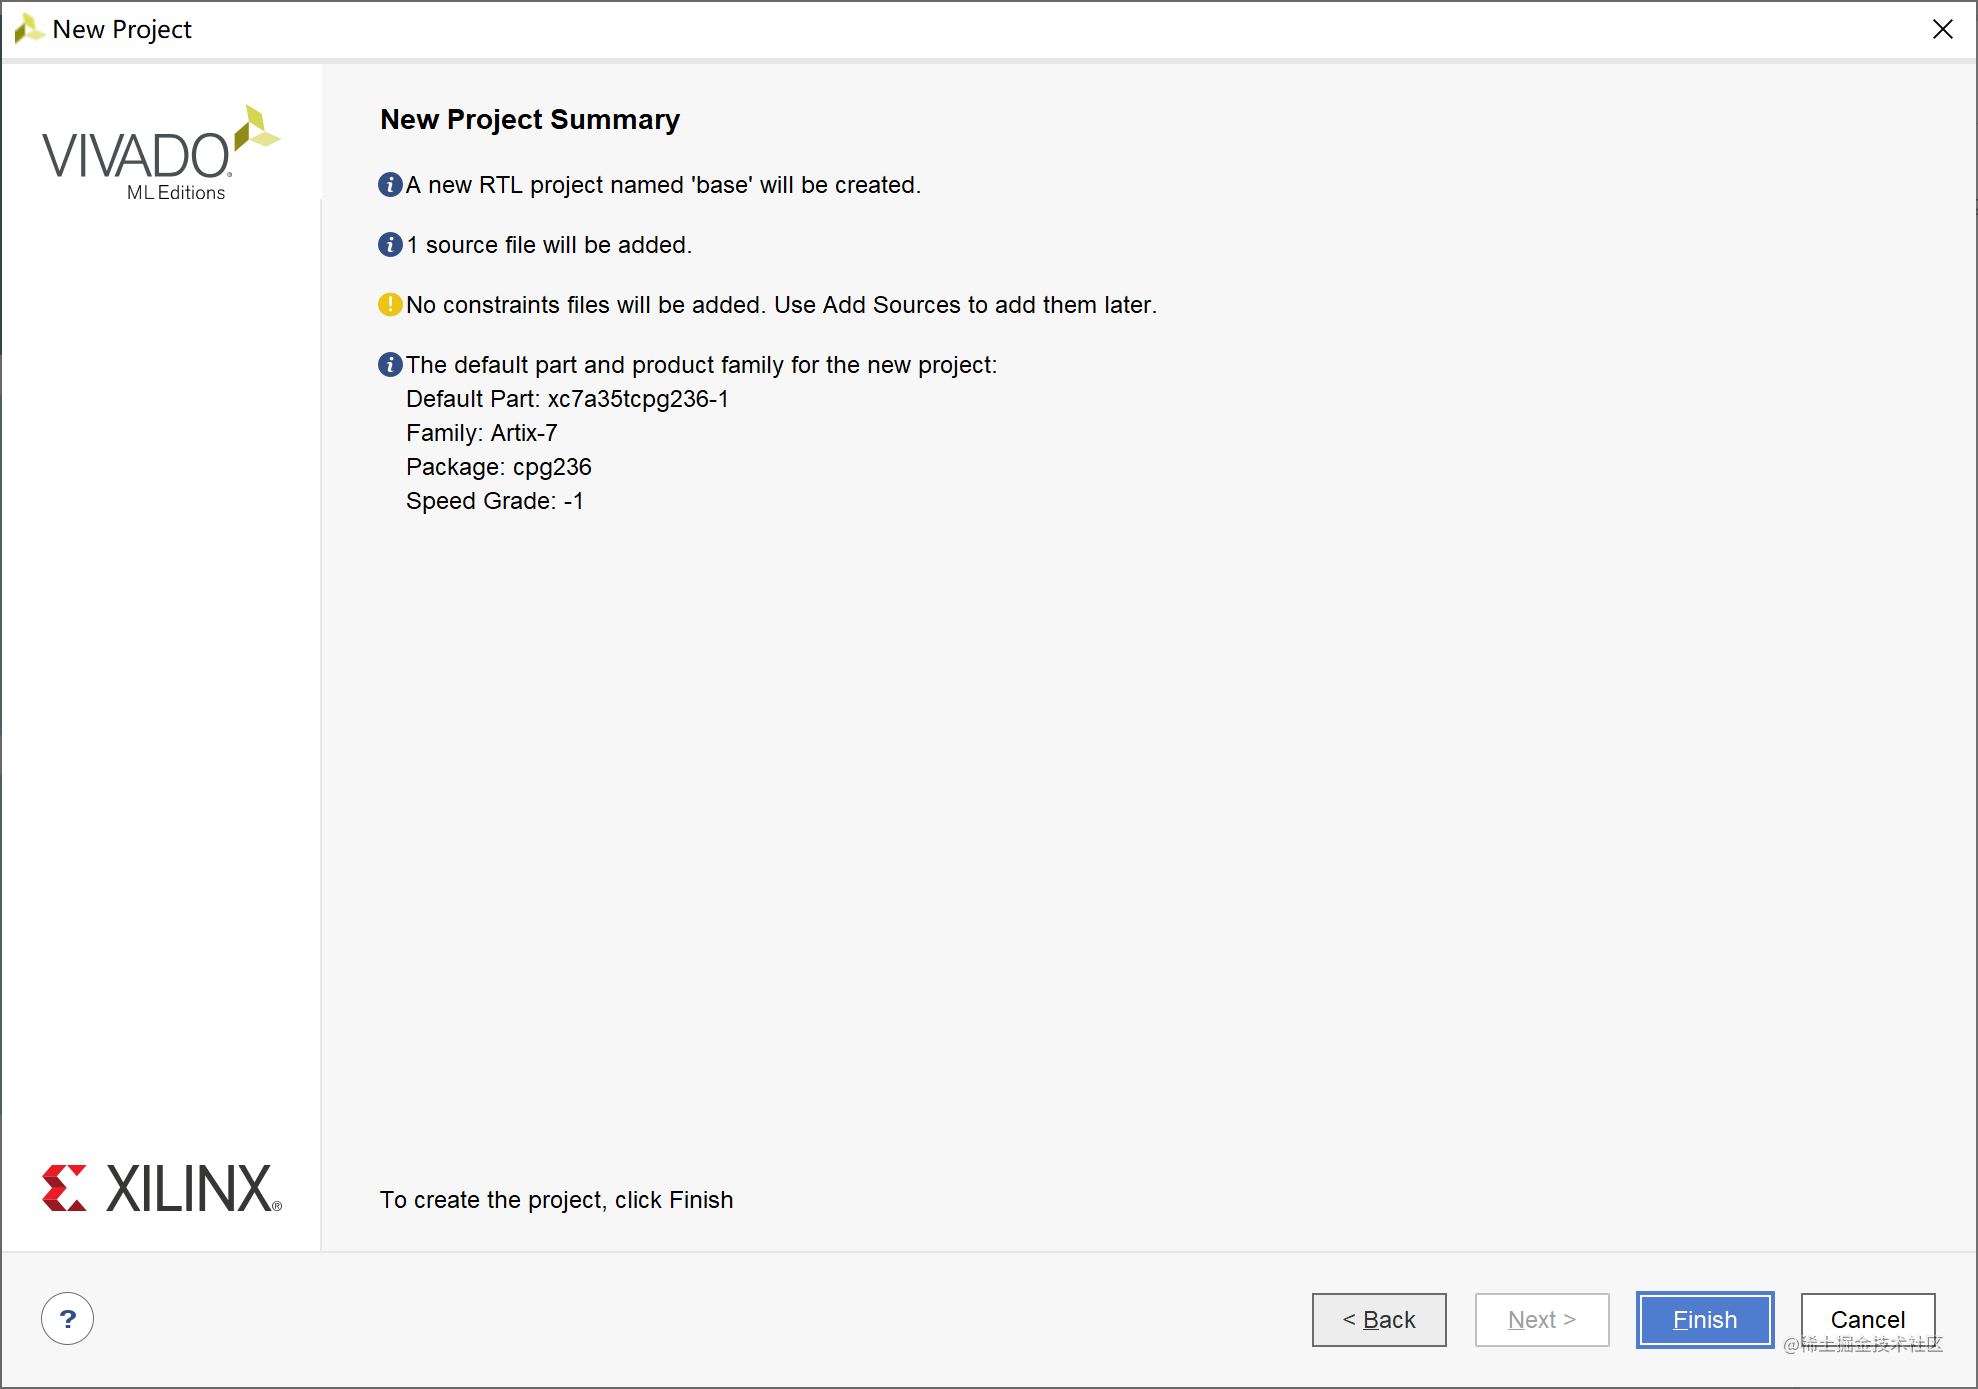Click the Default Part xc7a35tcpg236-1 text

567,399
